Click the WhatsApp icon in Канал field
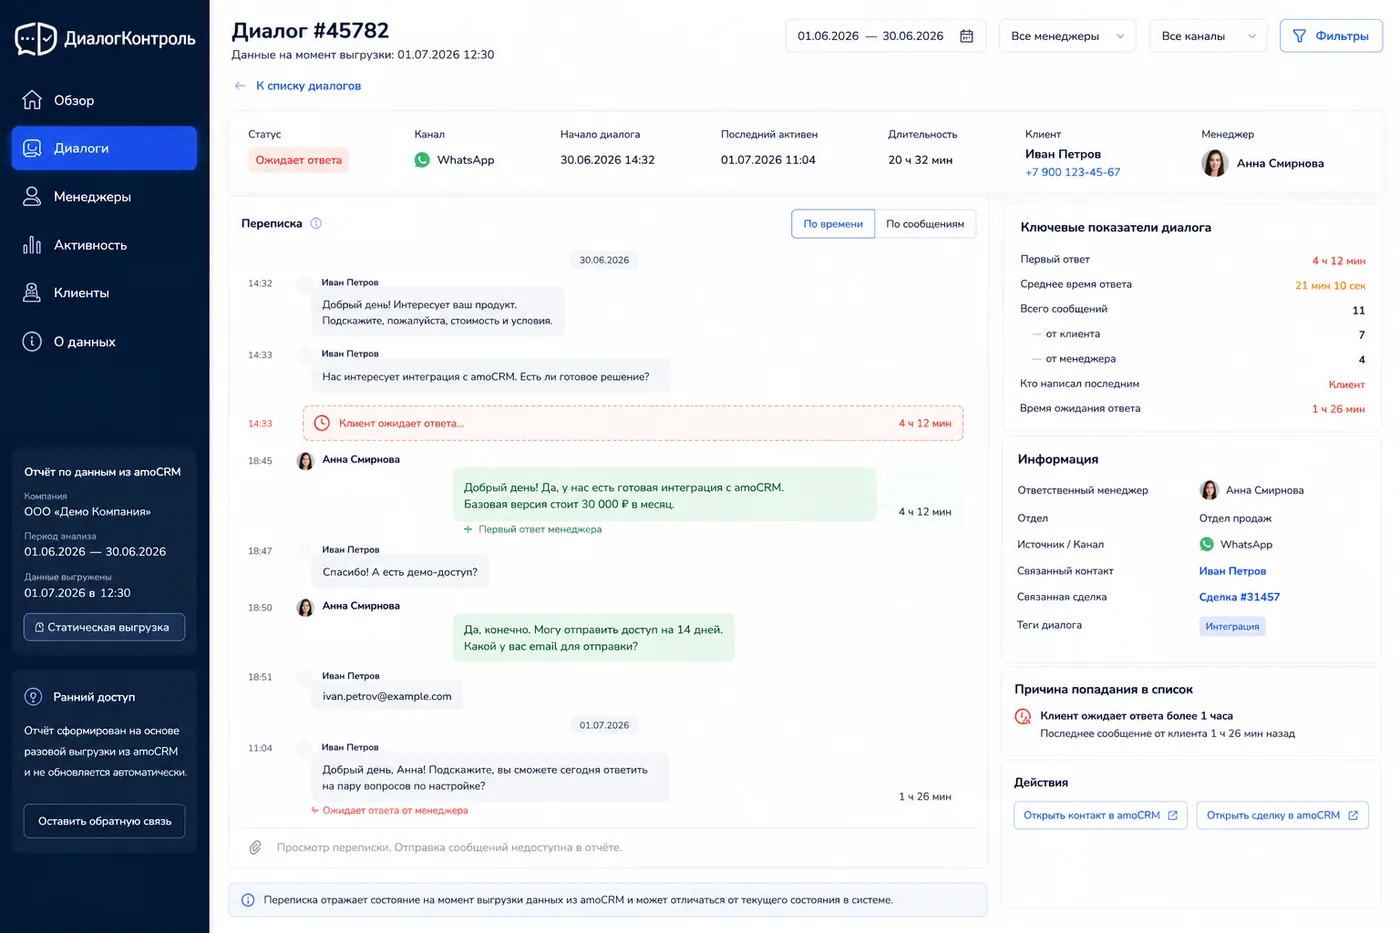The image size is (1400, 933). 422,160
